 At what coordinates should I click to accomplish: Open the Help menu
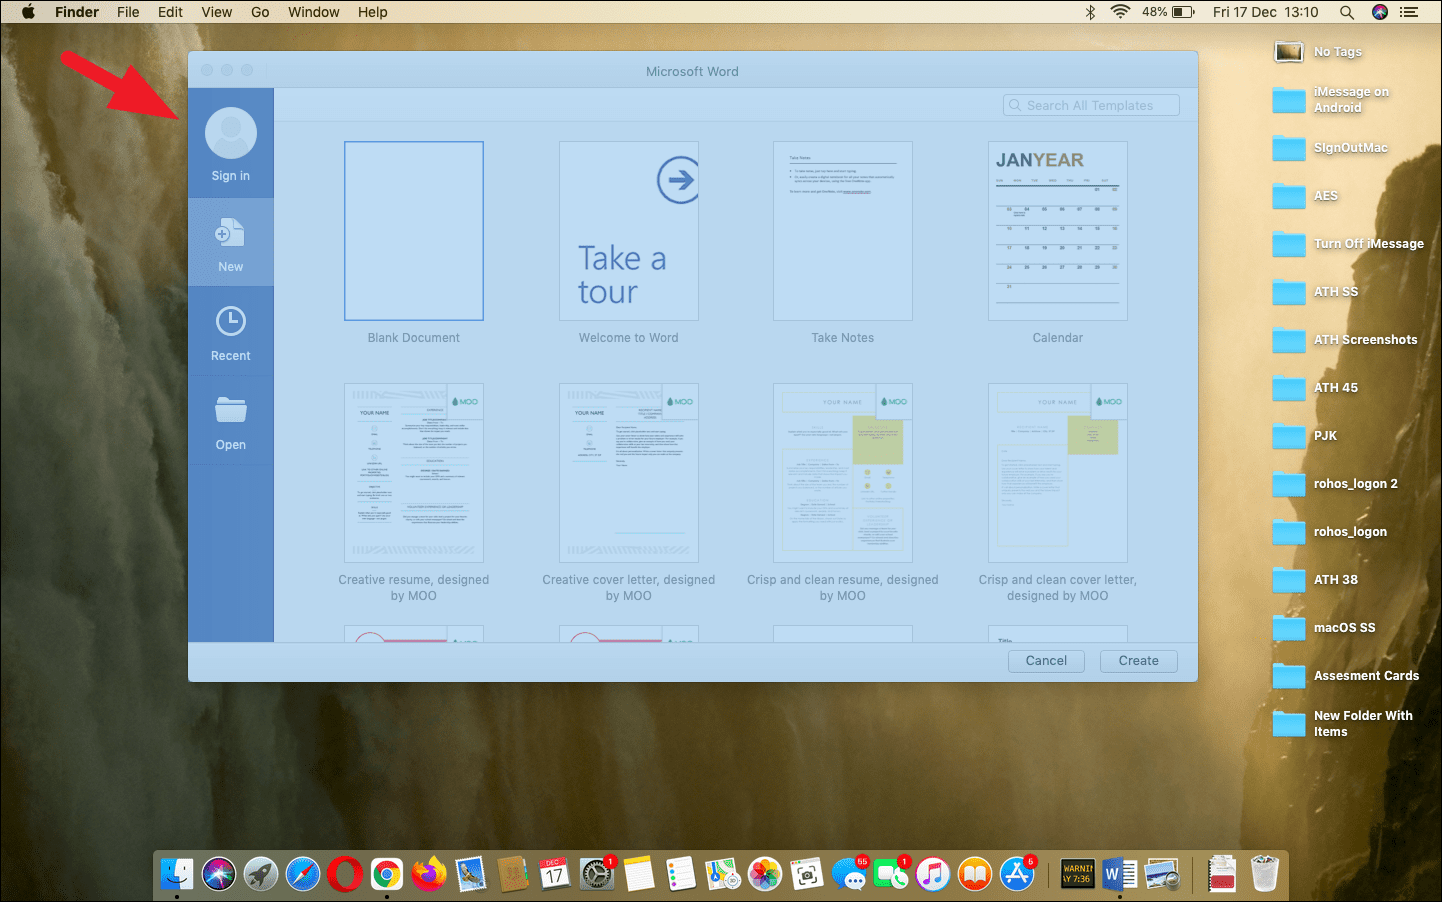click(x=373, y=12)
